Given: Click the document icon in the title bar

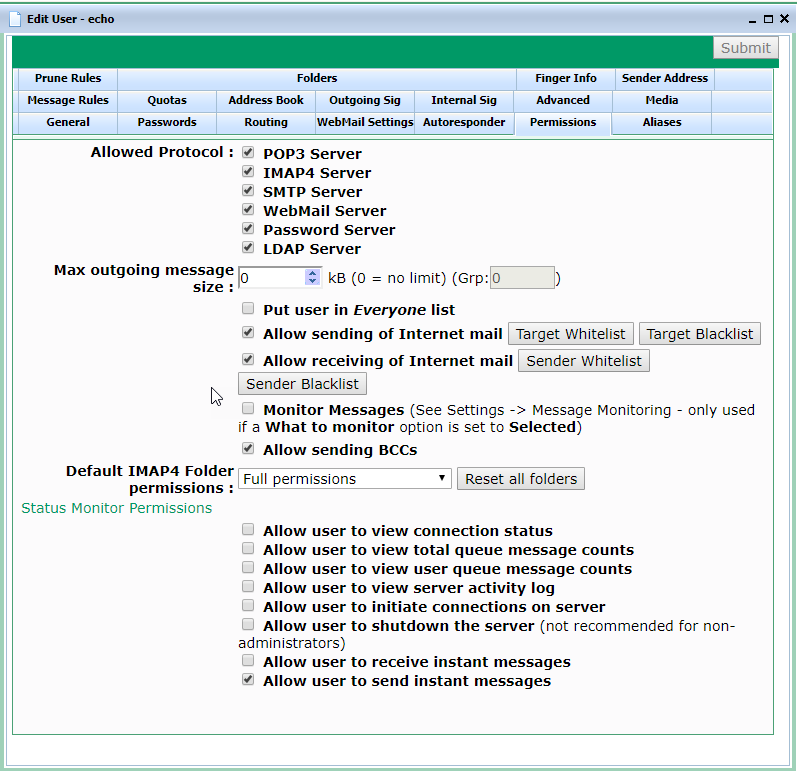Looking at the screenshot, I should (x=15, y=19).
